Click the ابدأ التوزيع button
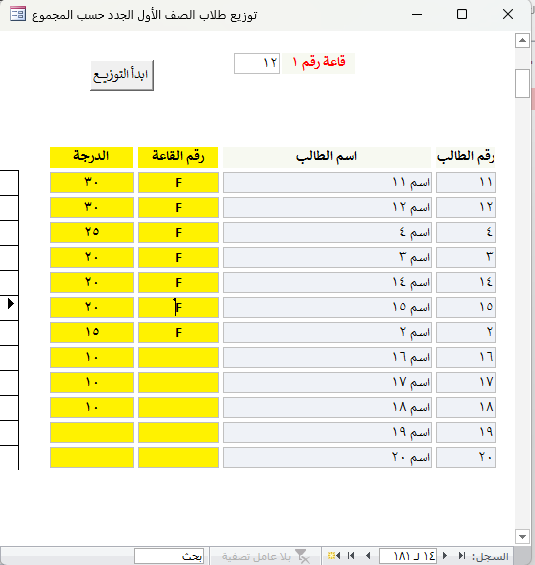The height and width of the screenshot is (565, 535). 122,75
